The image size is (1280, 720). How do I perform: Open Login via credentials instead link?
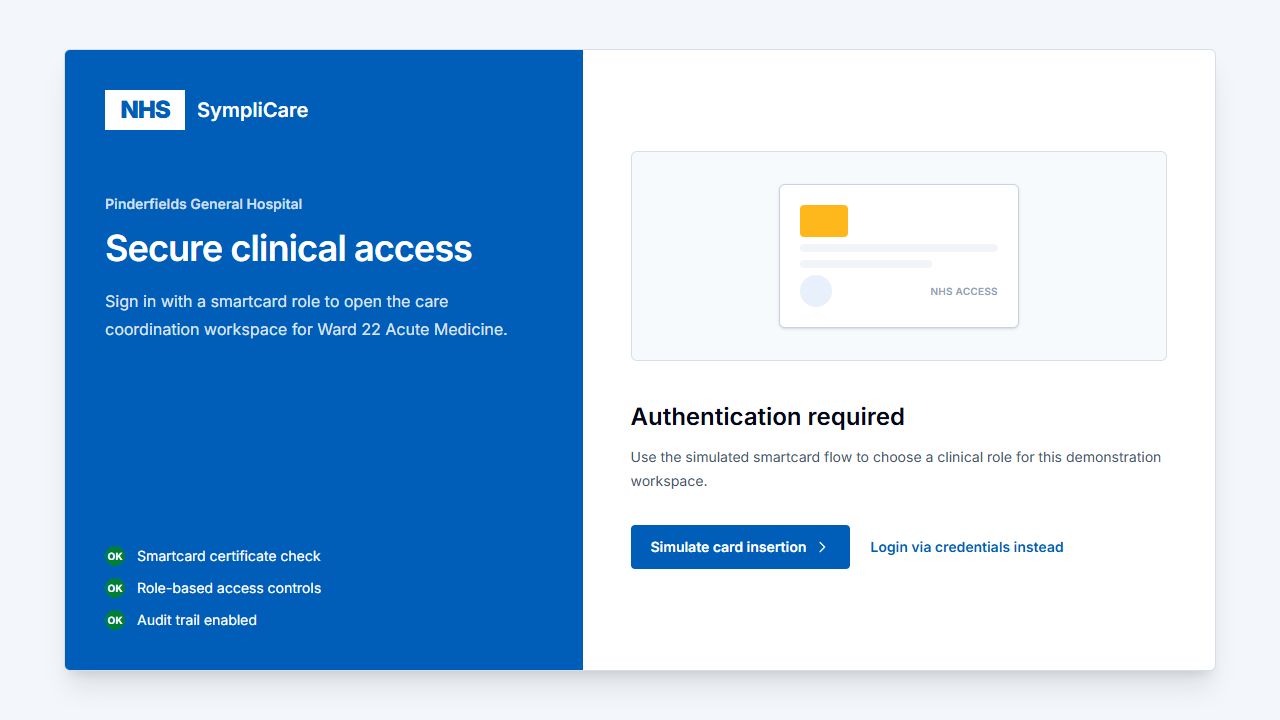(x=967, y=547)
